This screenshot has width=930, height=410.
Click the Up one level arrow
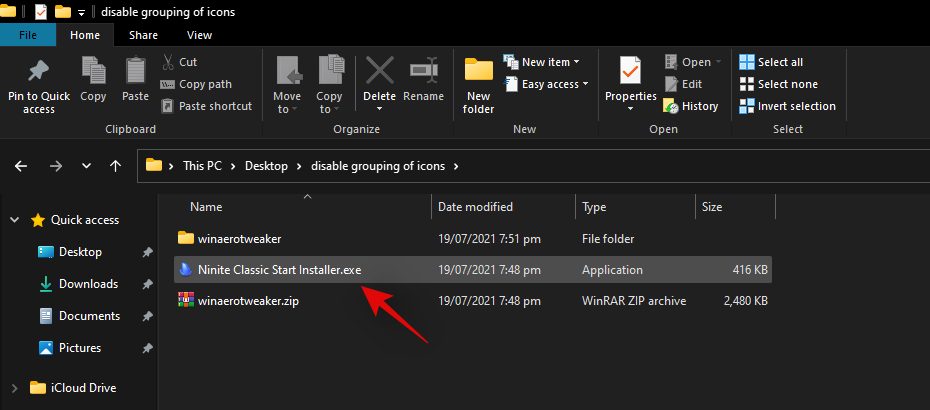[116, 166]
